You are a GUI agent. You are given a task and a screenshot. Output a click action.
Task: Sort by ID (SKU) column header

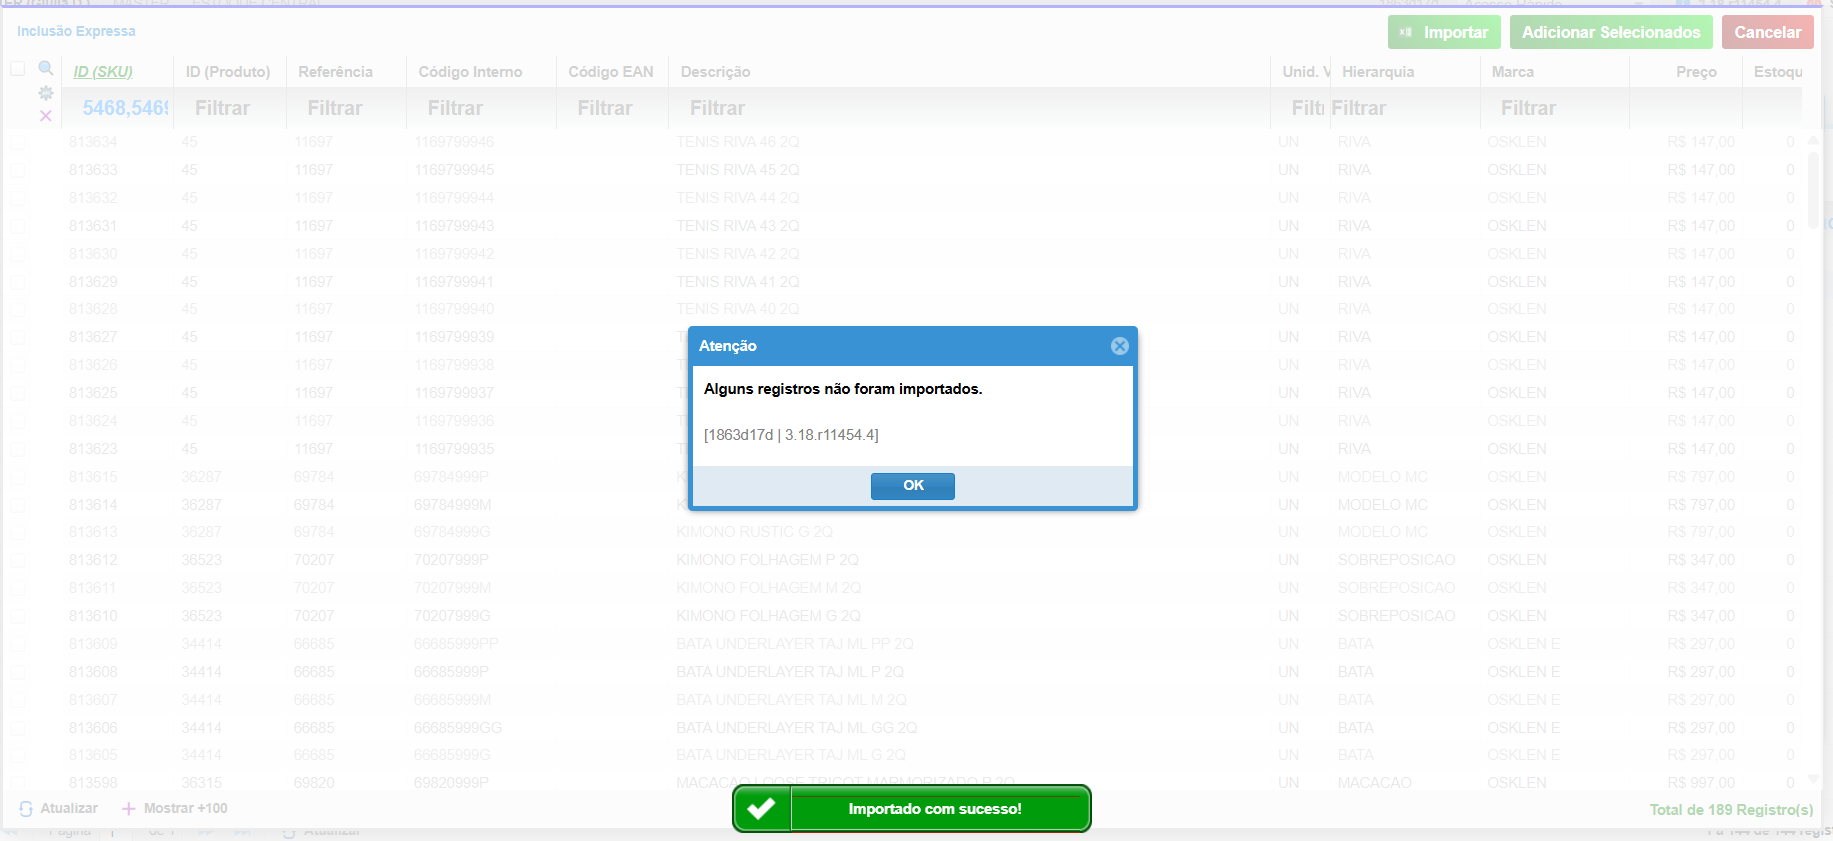[103, 72]
